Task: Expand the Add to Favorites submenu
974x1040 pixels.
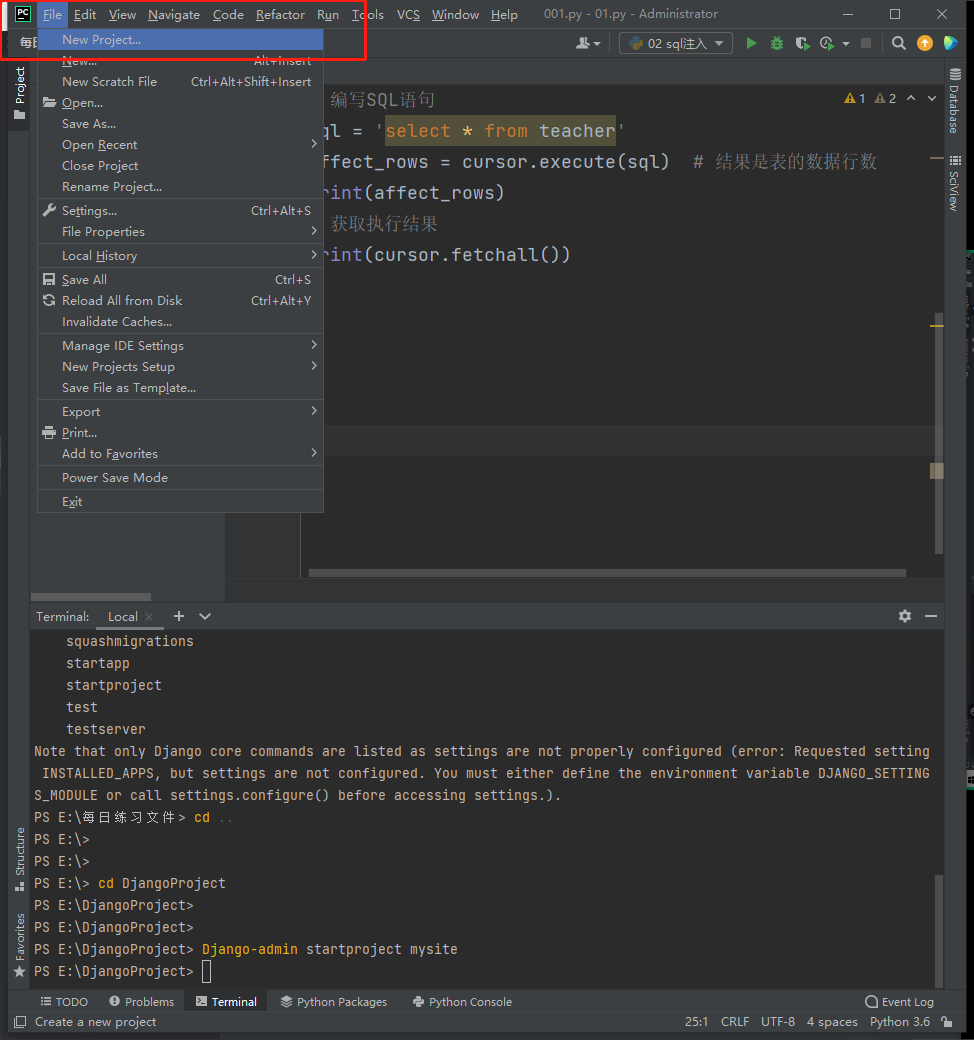Action: [180, 454]
